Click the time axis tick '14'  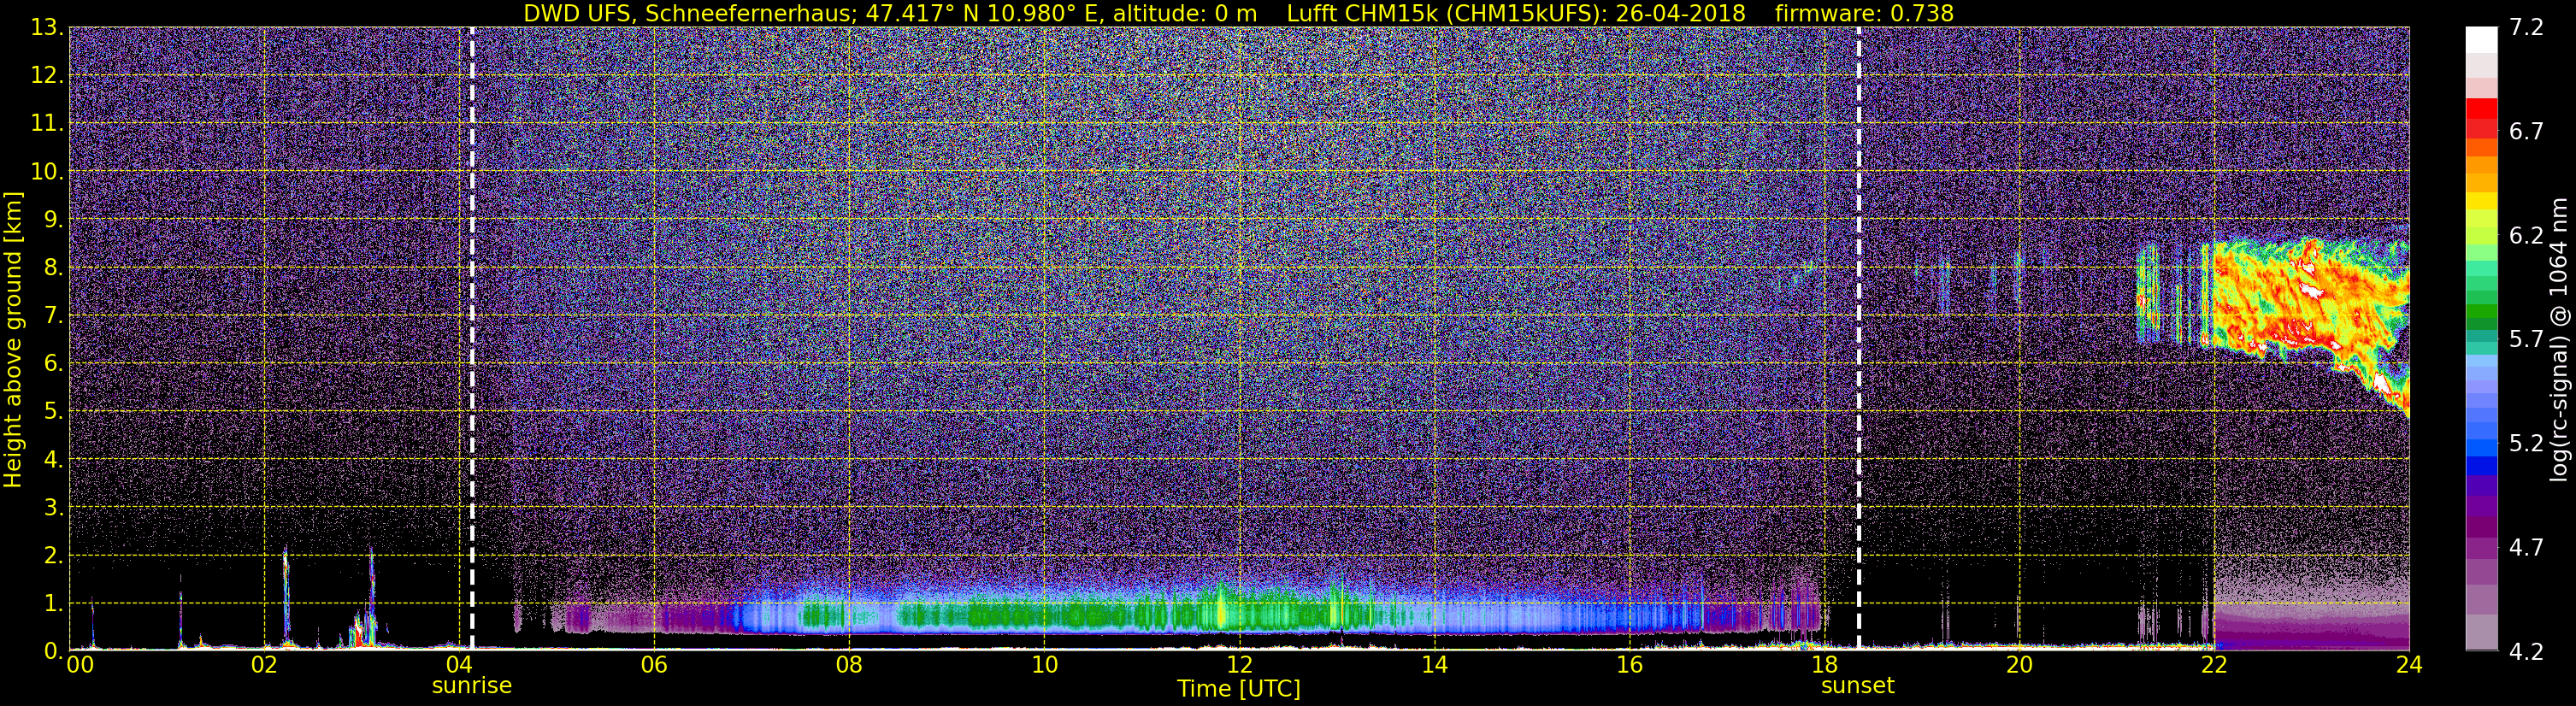tap(1434, 665)
